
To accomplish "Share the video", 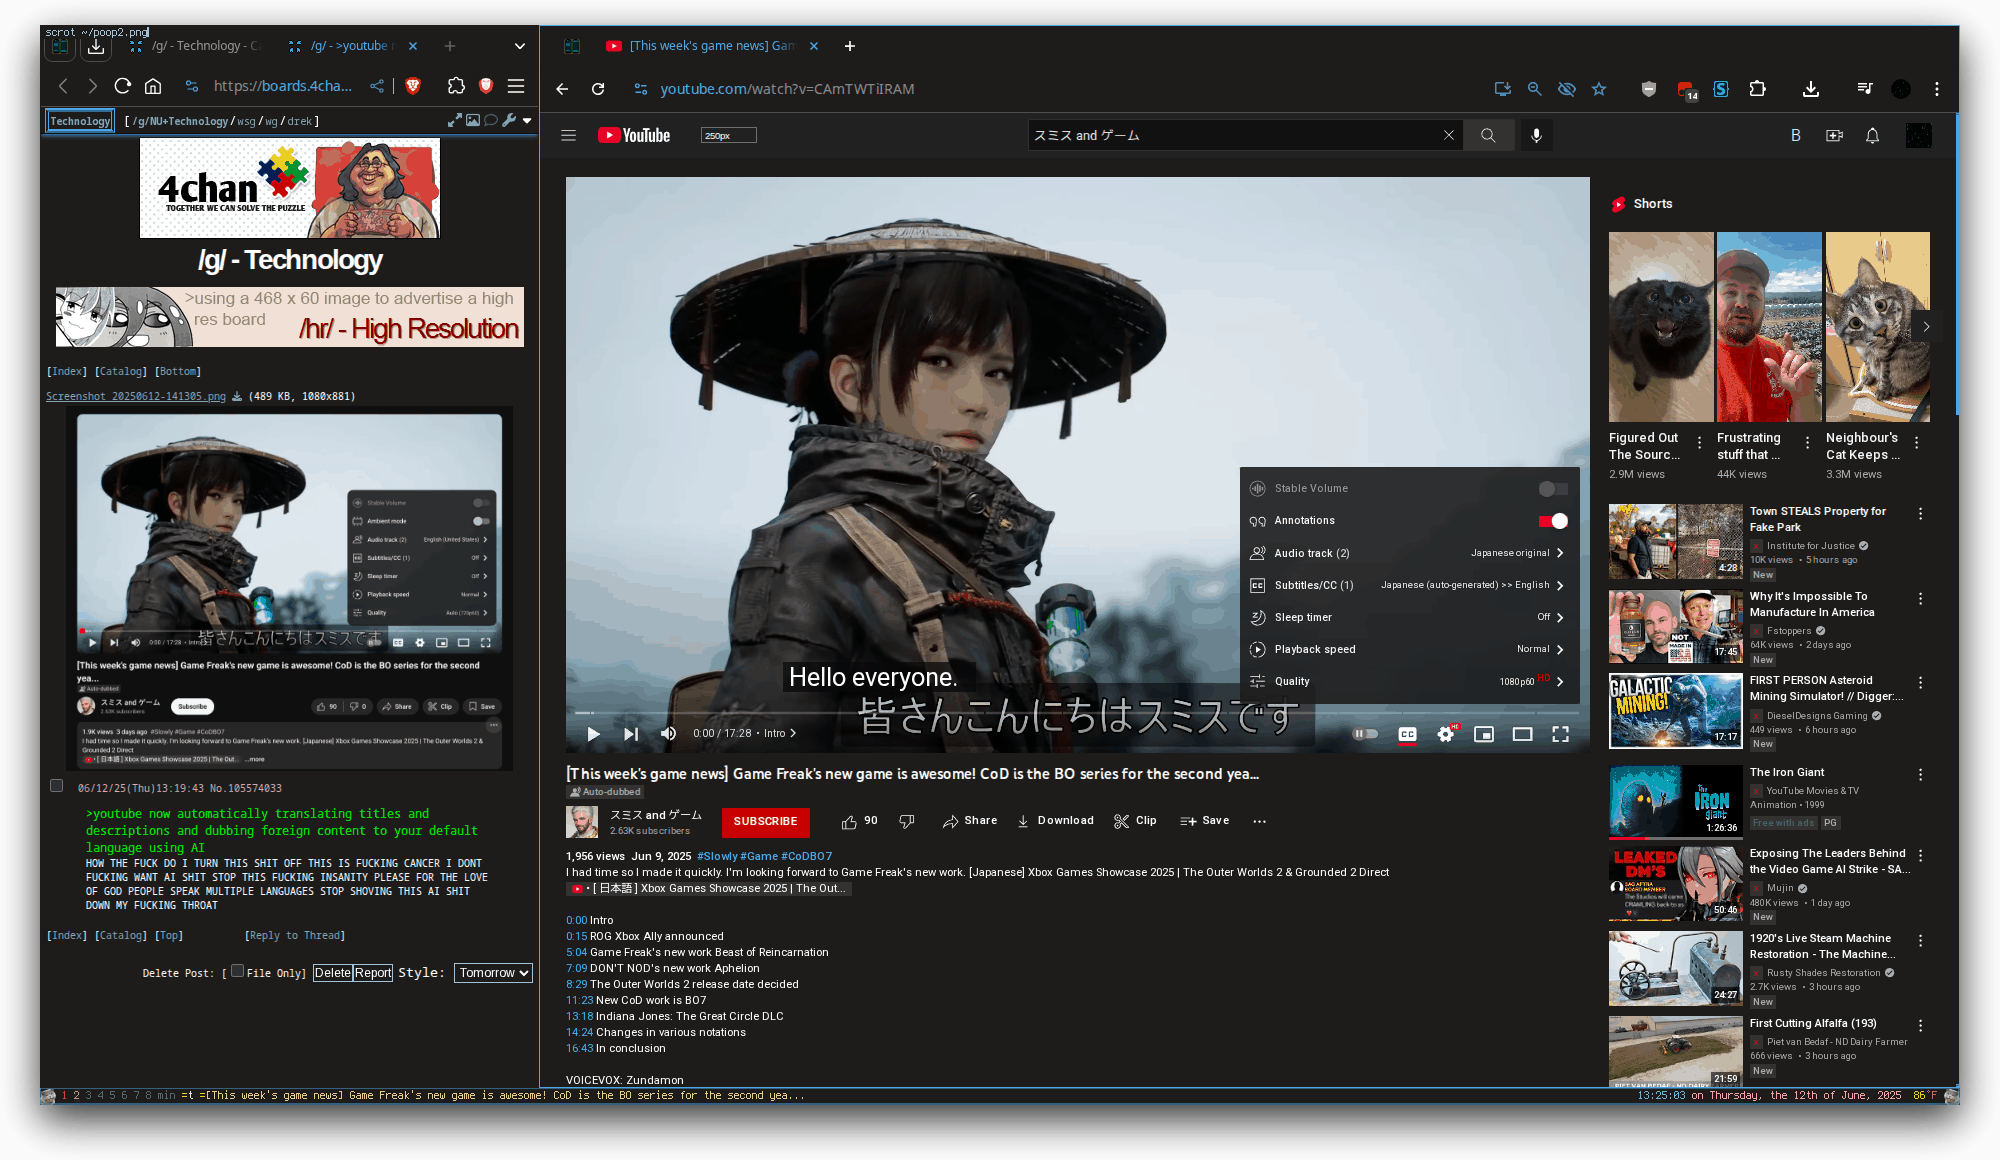I will click(970, 822).
